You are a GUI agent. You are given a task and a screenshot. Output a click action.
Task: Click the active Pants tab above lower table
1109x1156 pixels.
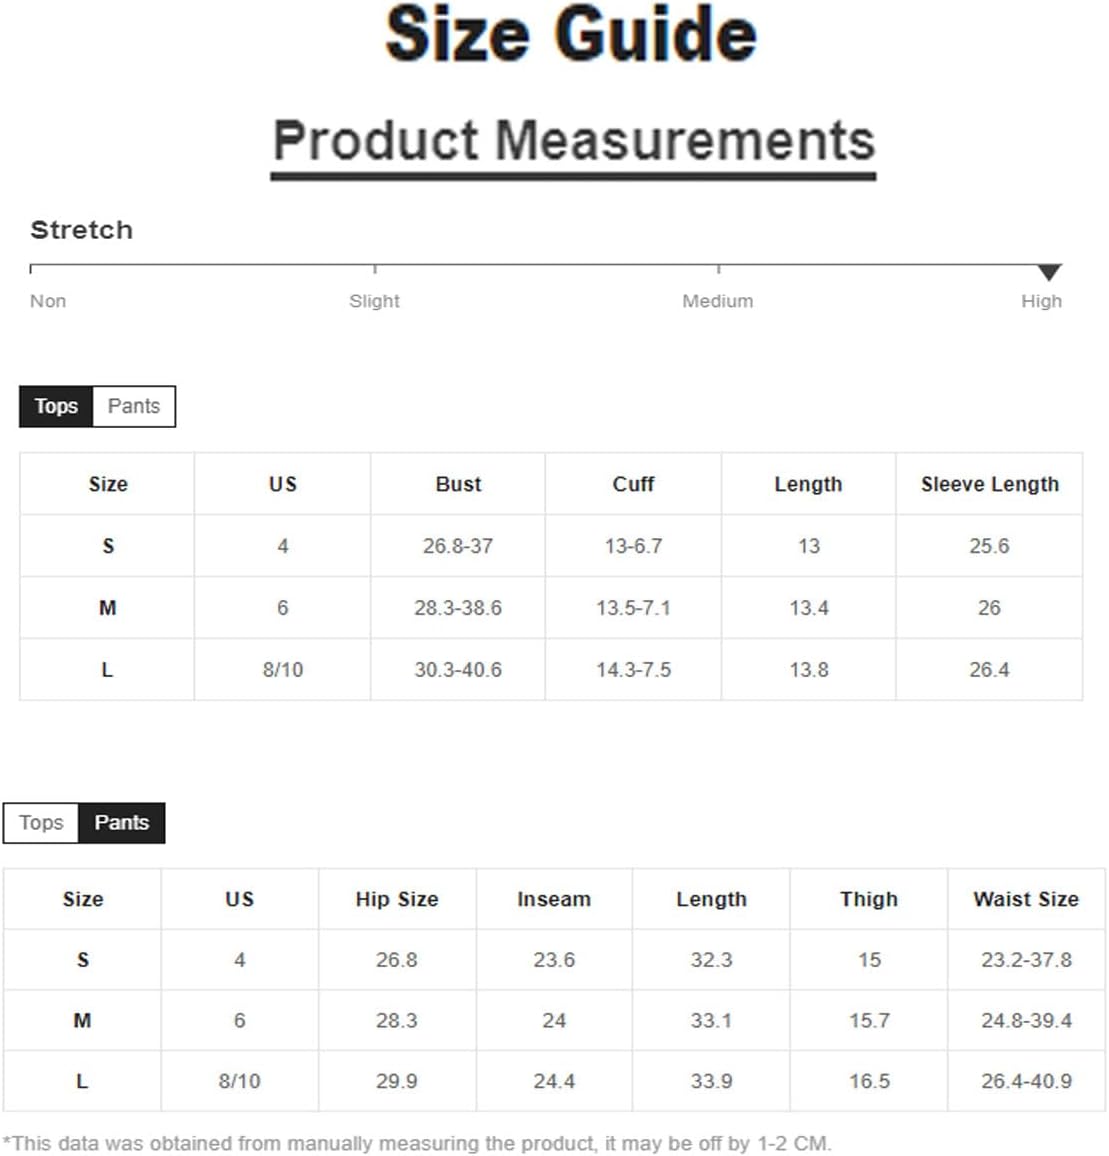pos(122,823)
